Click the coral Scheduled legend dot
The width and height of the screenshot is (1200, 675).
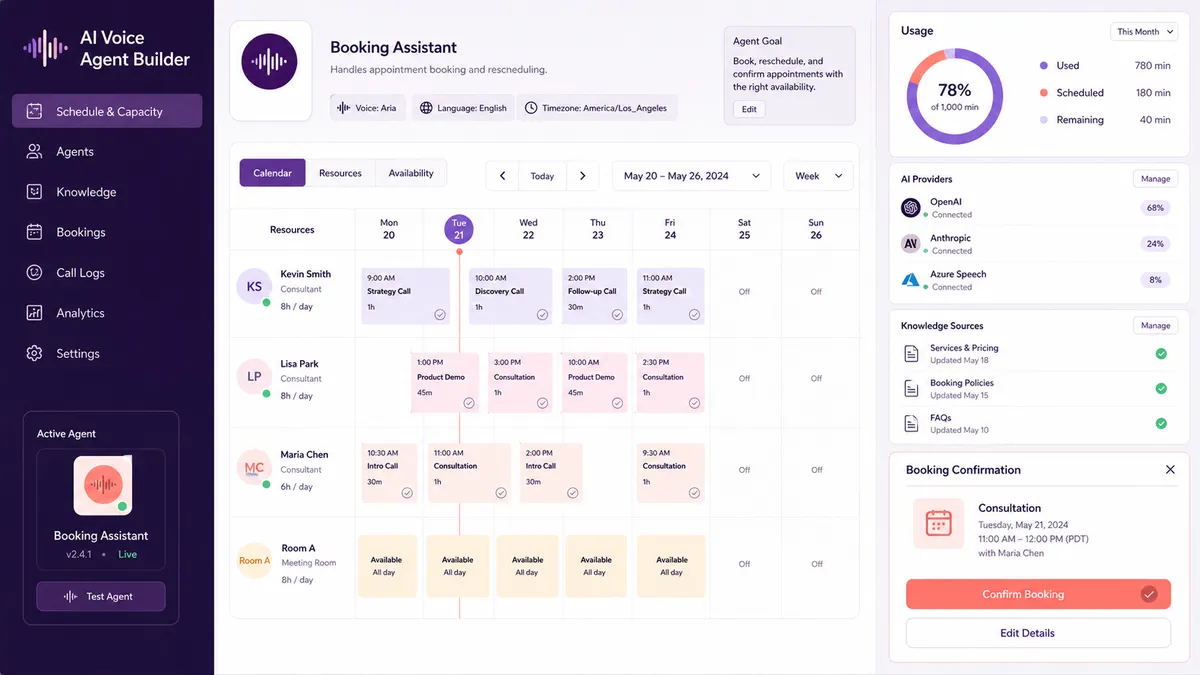point(1044,93)
